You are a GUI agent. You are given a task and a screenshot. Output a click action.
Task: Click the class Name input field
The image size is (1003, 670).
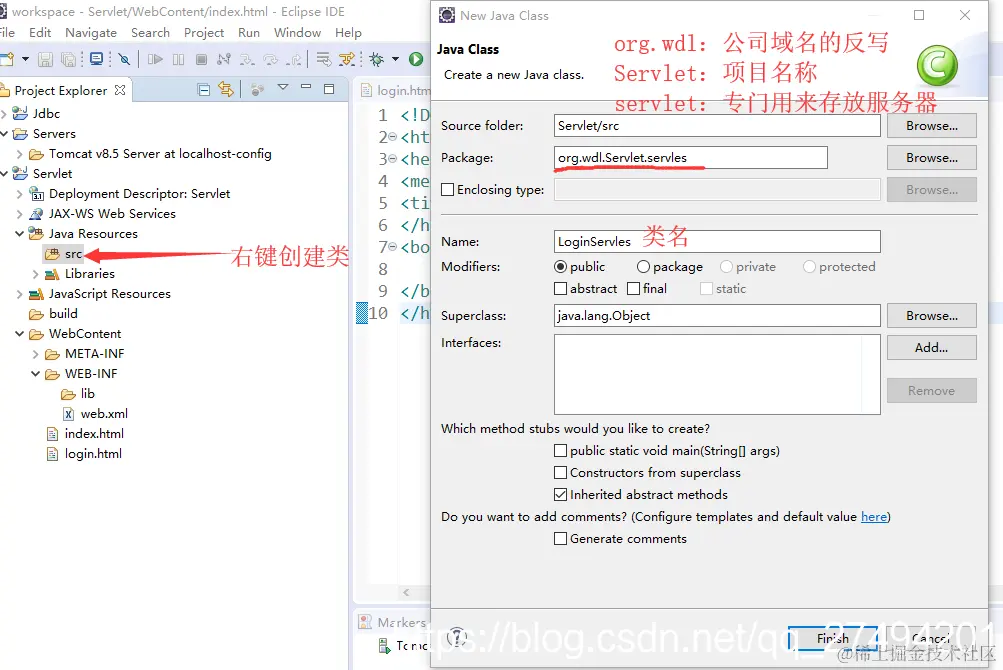tap(717, 241)
